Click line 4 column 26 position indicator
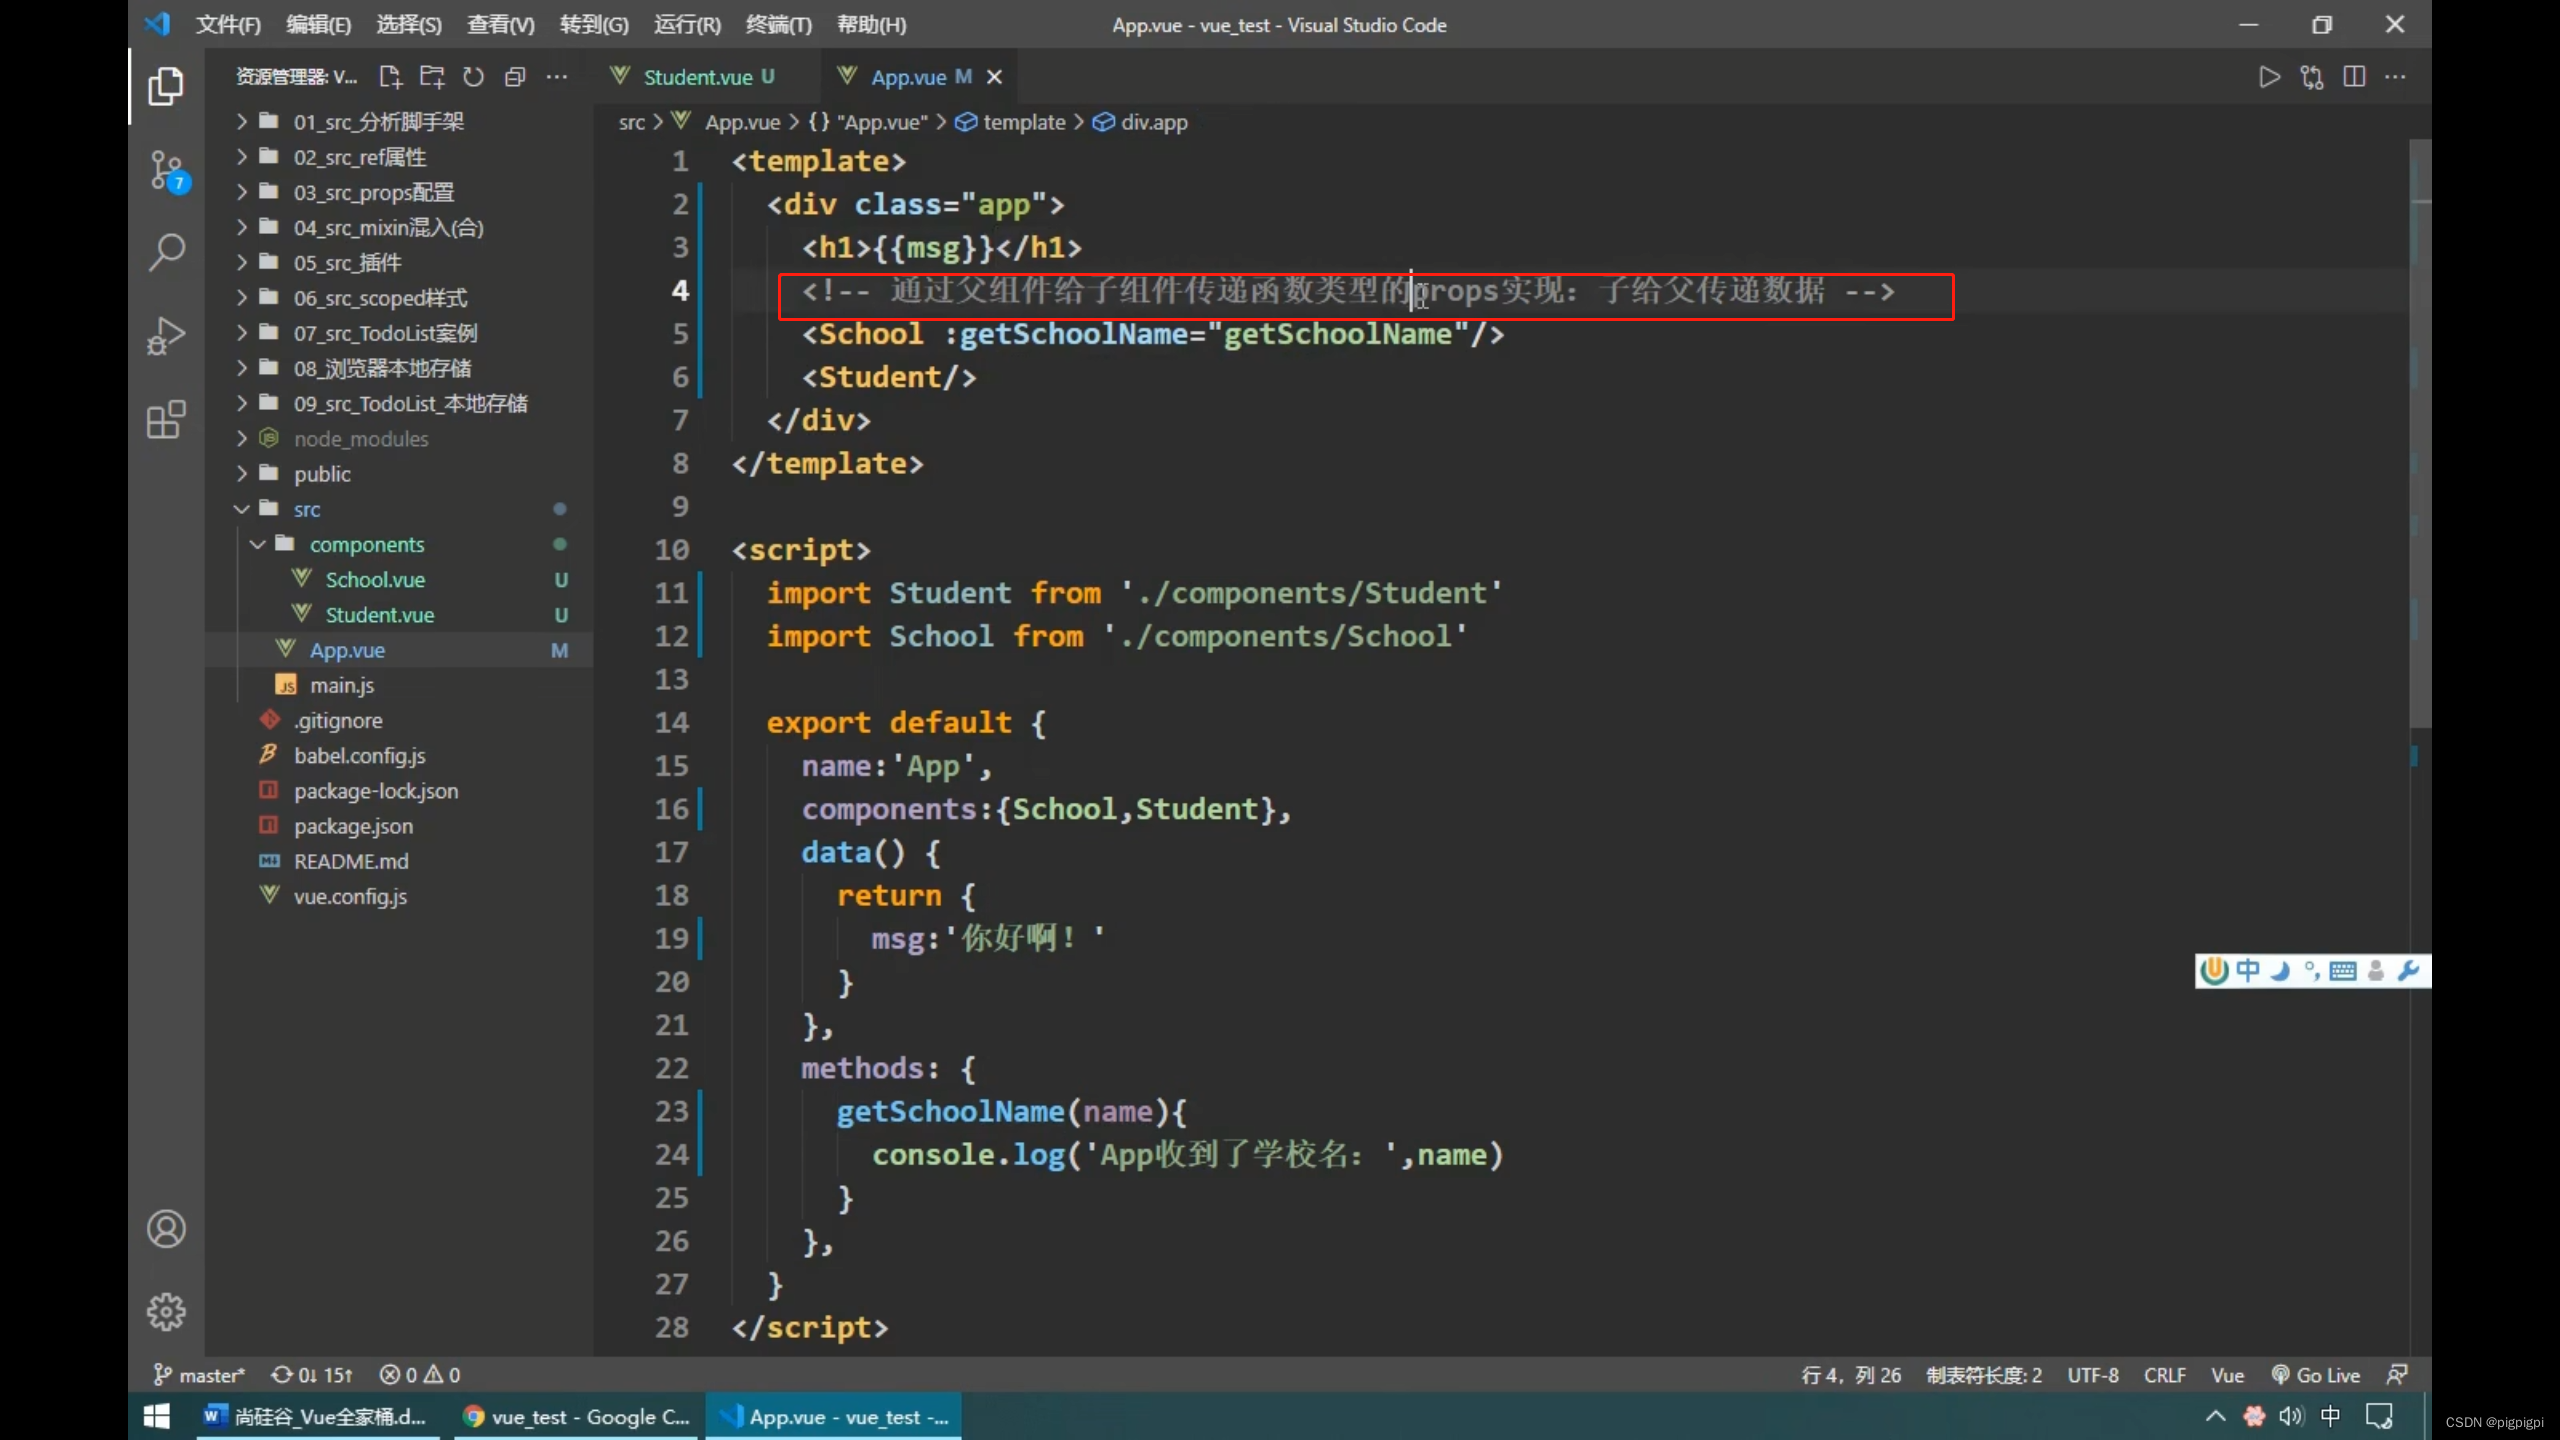 [1851, 1375]
